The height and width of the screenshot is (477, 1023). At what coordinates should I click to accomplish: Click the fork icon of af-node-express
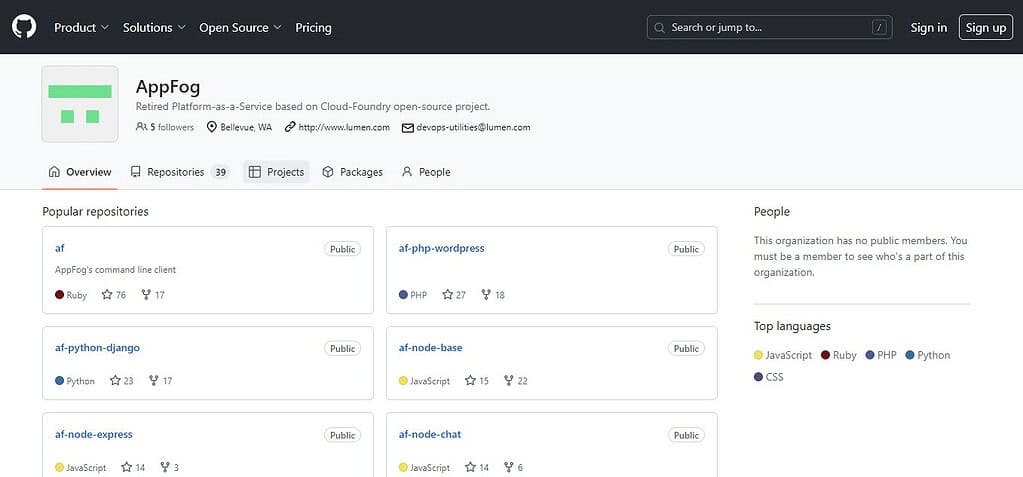click(x=165, y=467)
